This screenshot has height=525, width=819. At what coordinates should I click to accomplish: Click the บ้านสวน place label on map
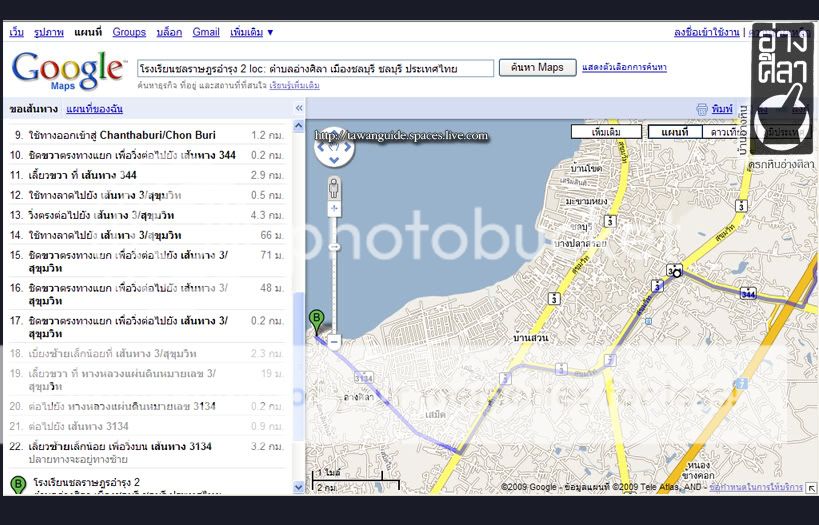tap(531, 338)
